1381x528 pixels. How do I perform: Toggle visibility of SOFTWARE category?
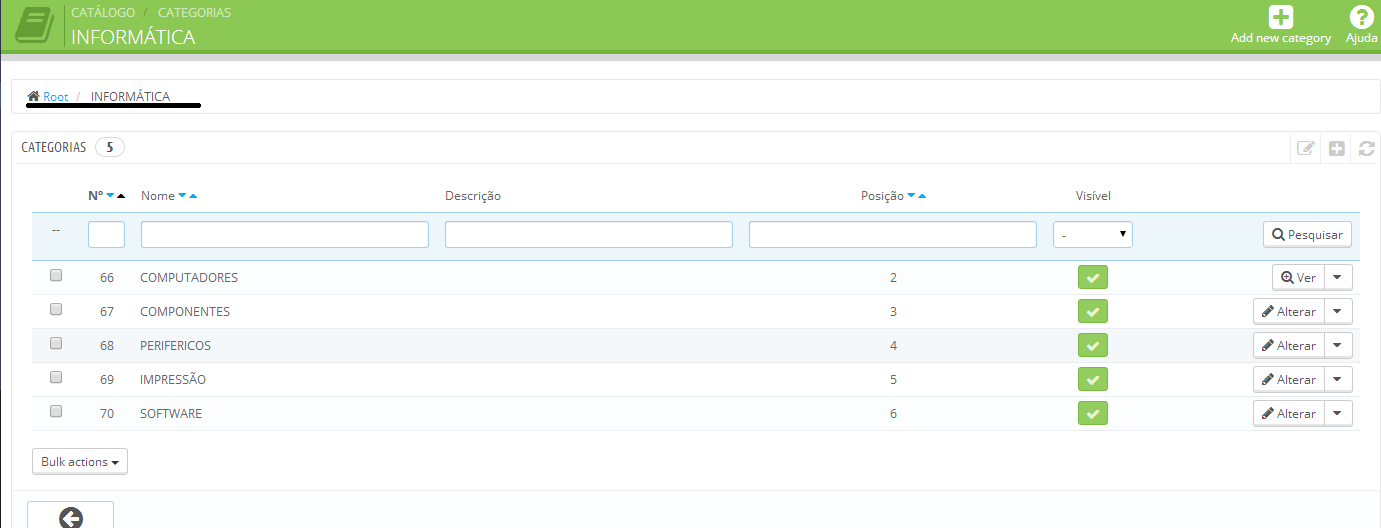1093,414
